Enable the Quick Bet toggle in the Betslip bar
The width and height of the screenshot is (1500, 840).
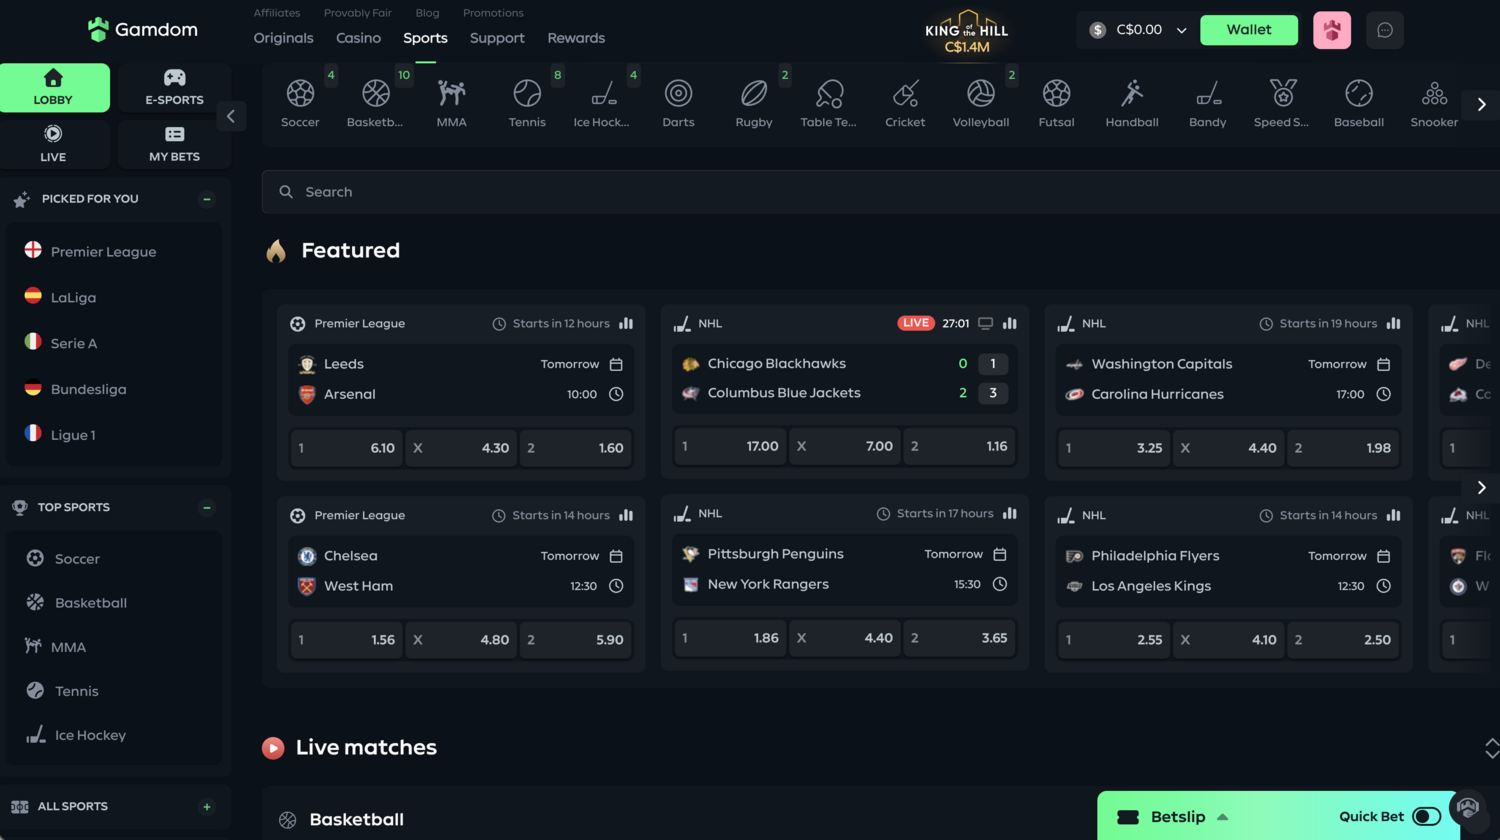point(1423,816)
